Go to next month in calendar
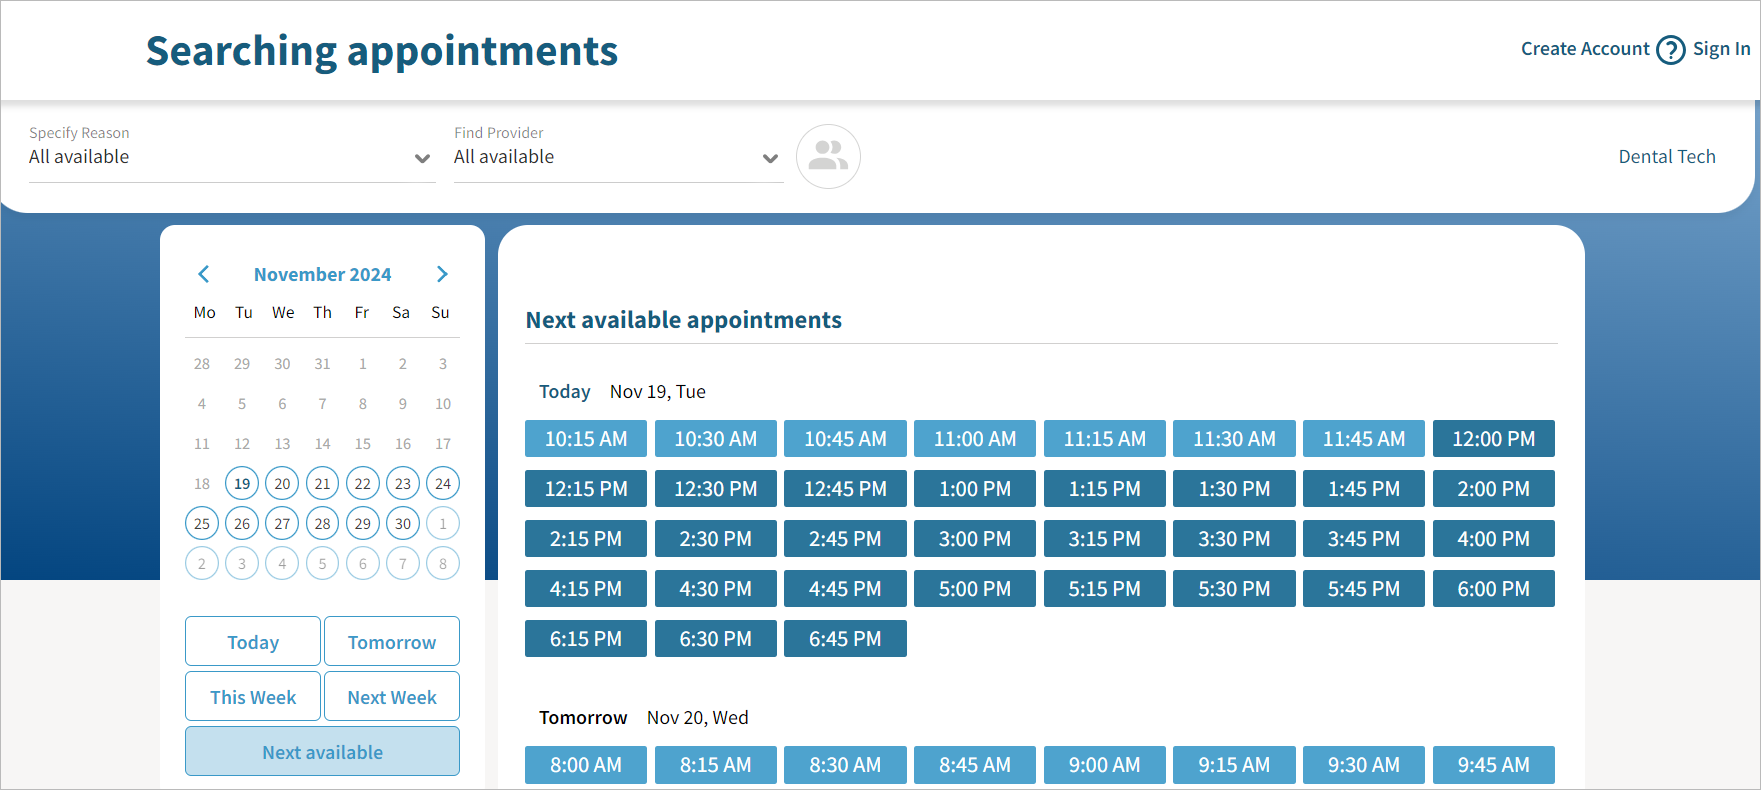This screenshot has width=1761, height=790. [442, 274]
